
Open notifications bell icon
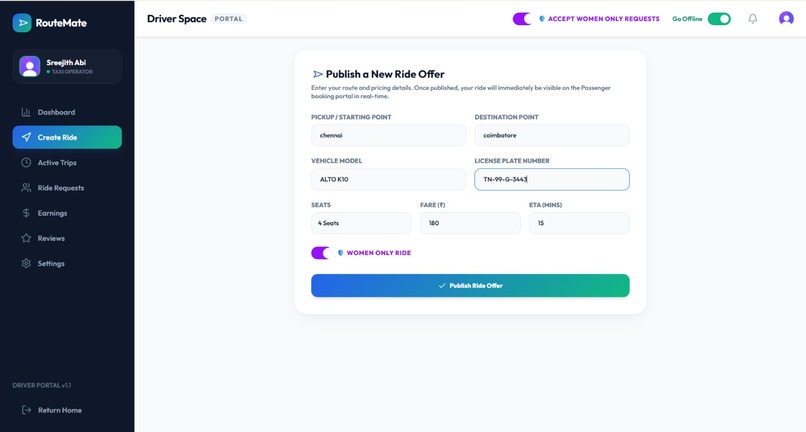(753, 19)
